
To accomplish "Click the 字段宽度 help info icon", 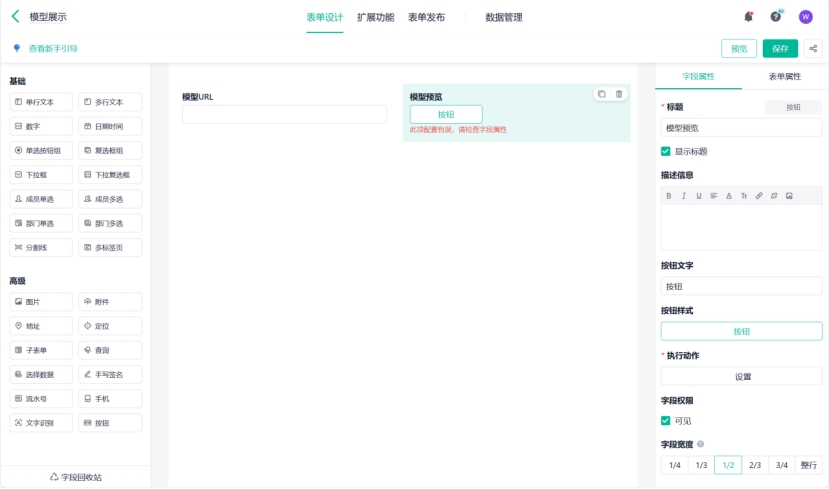I will tap(701, 444).
